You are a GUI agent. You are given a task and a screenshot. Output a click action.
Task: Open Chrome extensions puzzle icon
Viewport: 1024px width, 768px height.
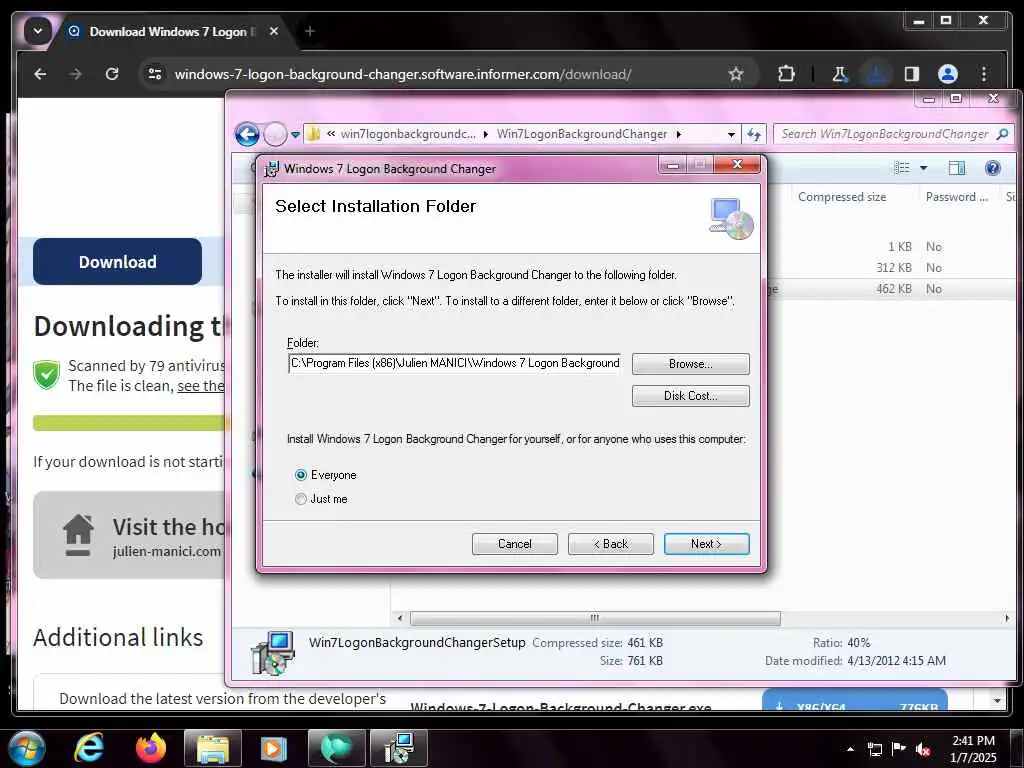pyautogui.click(x=786, y=74)
